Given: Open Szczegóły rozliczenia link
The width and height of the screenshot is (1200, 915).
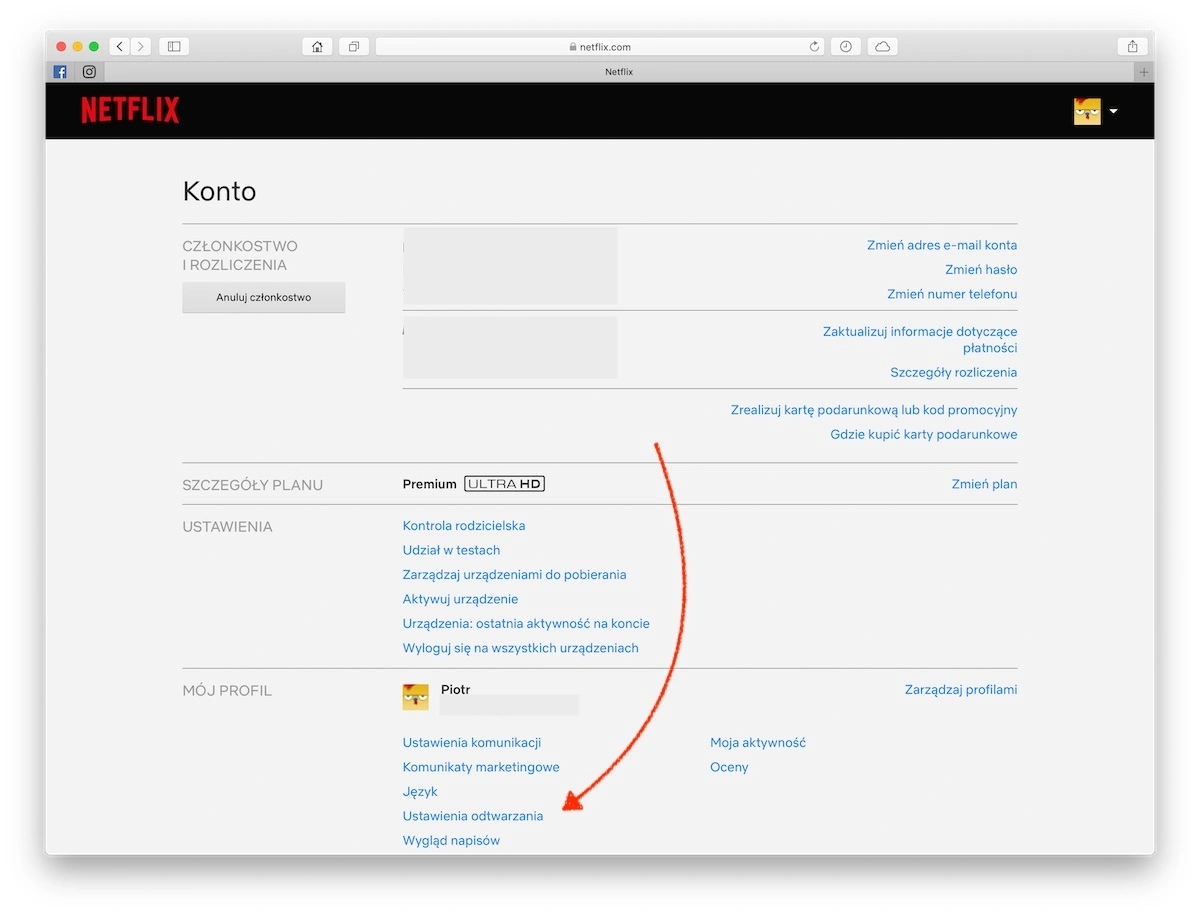Looking at the screenshot, I should click(954, 372).
